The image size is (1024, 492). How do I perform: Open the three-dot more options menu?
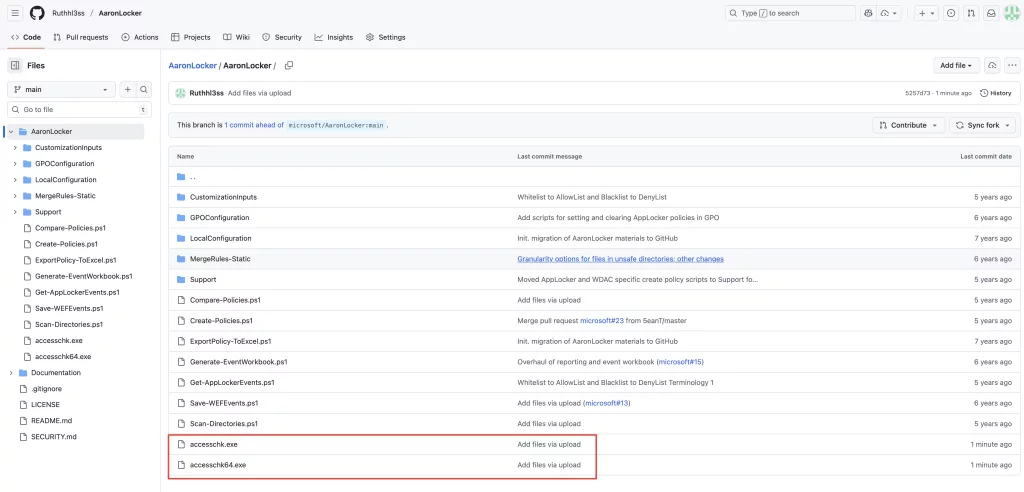point(1012,65)
